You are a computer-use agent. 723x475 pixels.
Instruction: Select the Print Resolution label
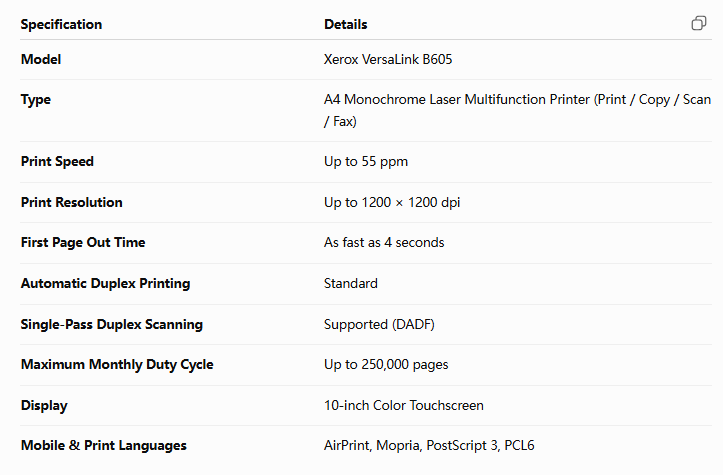71,202
